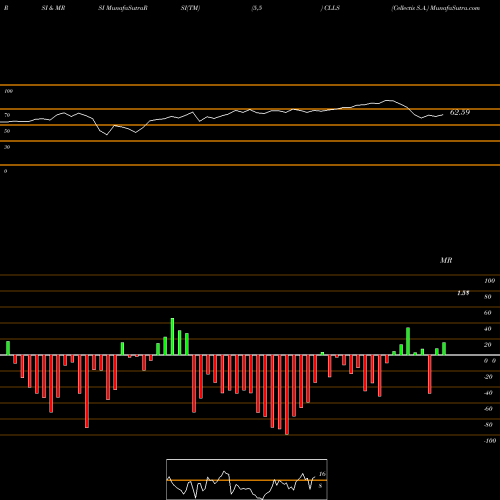The width and height of the screenshot is (500, 500).
Task: Click the MR axis label 100 on right
Action: (x=490, y=281)
